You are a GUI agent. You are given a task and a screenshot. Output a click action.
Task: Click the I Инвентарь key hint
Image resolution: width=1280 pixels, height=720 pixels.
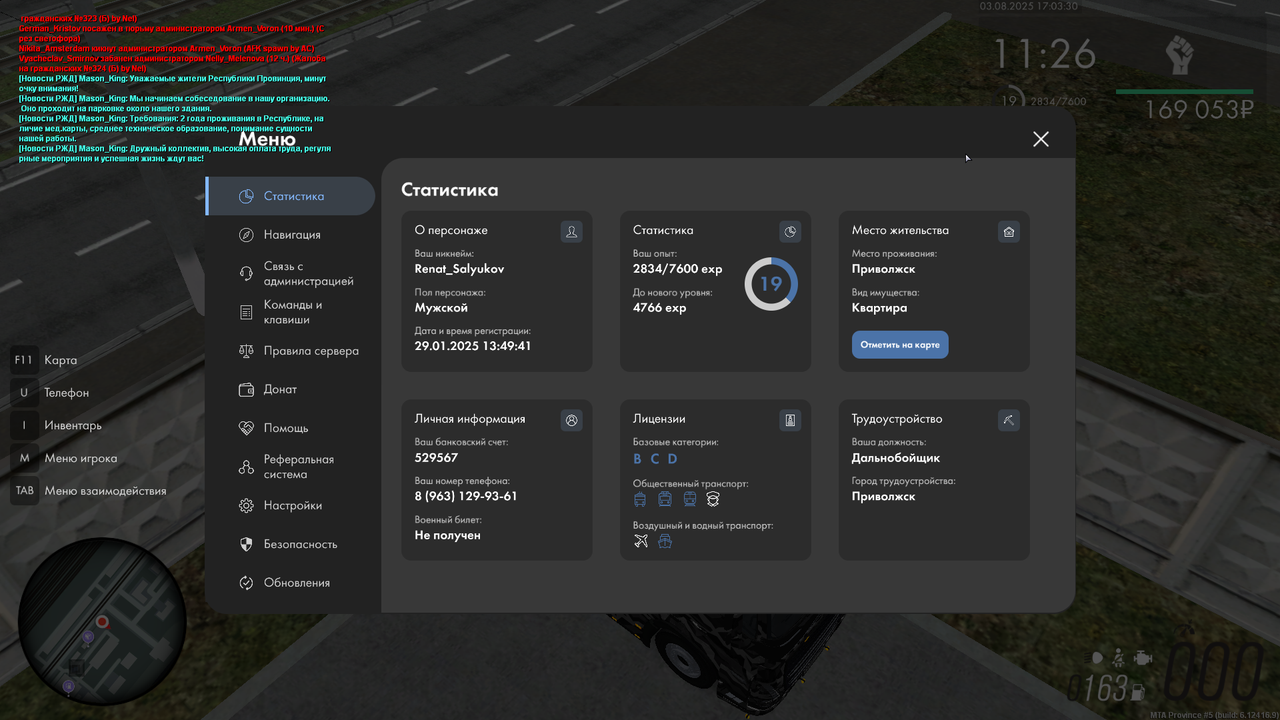click(57, 425)
